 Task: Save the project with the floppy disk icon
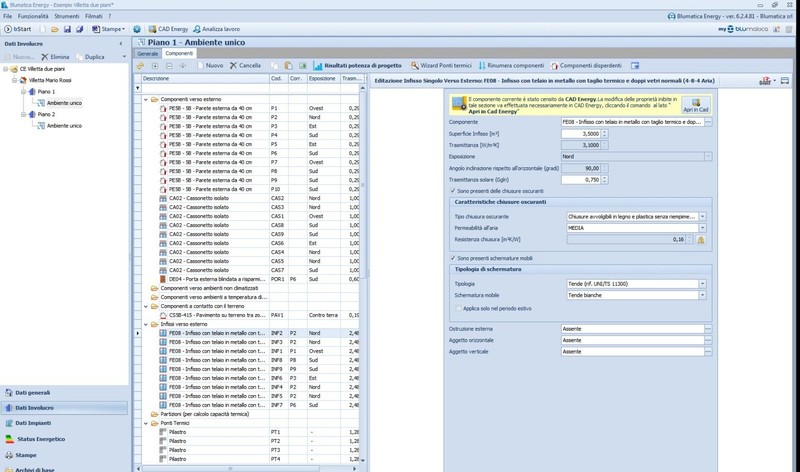click(x=67, y=29)
